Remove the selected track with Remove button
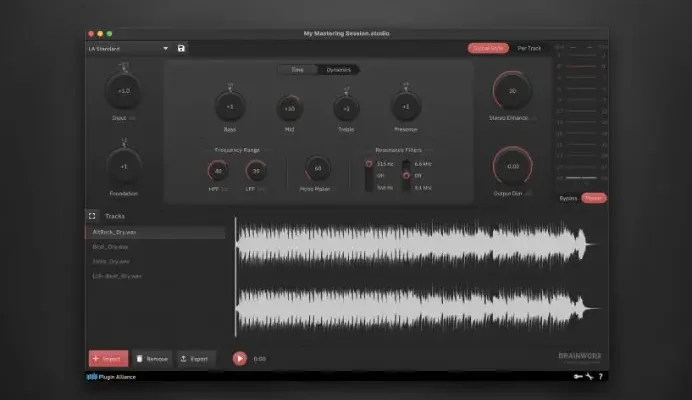This screenshot has width=692, height=400. 152,358
